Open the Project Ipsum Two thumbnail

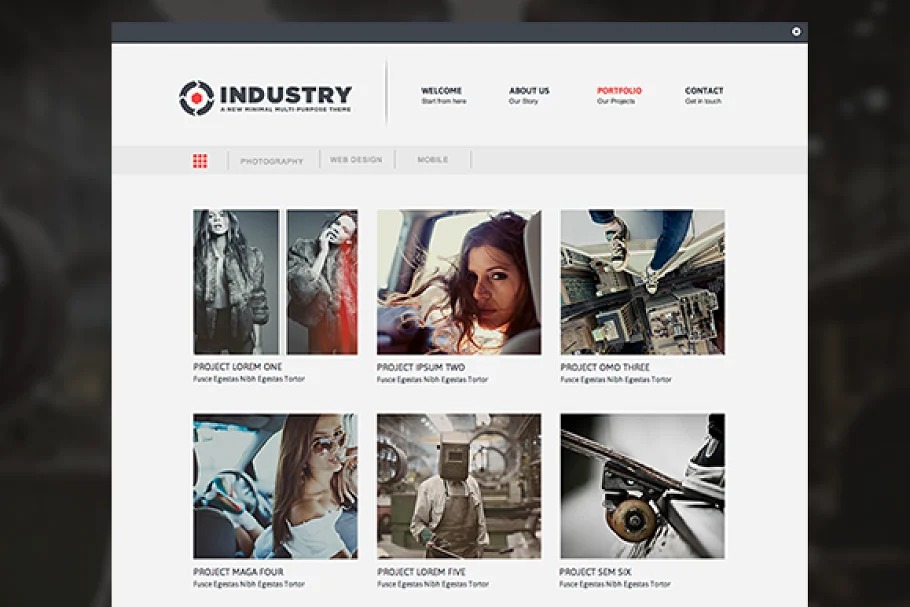(459, 282)
